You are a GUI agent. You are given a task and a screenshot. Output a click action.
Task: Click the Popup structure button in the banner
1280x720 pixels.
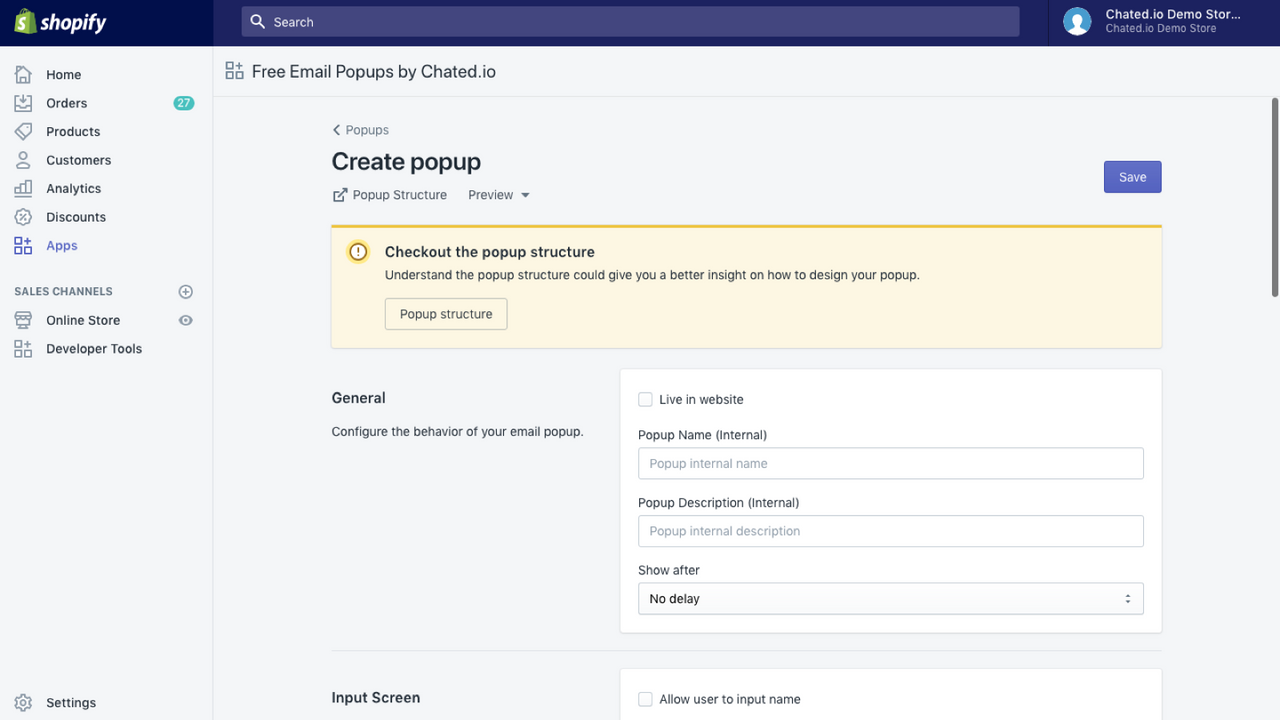click(x=445, y=313)
